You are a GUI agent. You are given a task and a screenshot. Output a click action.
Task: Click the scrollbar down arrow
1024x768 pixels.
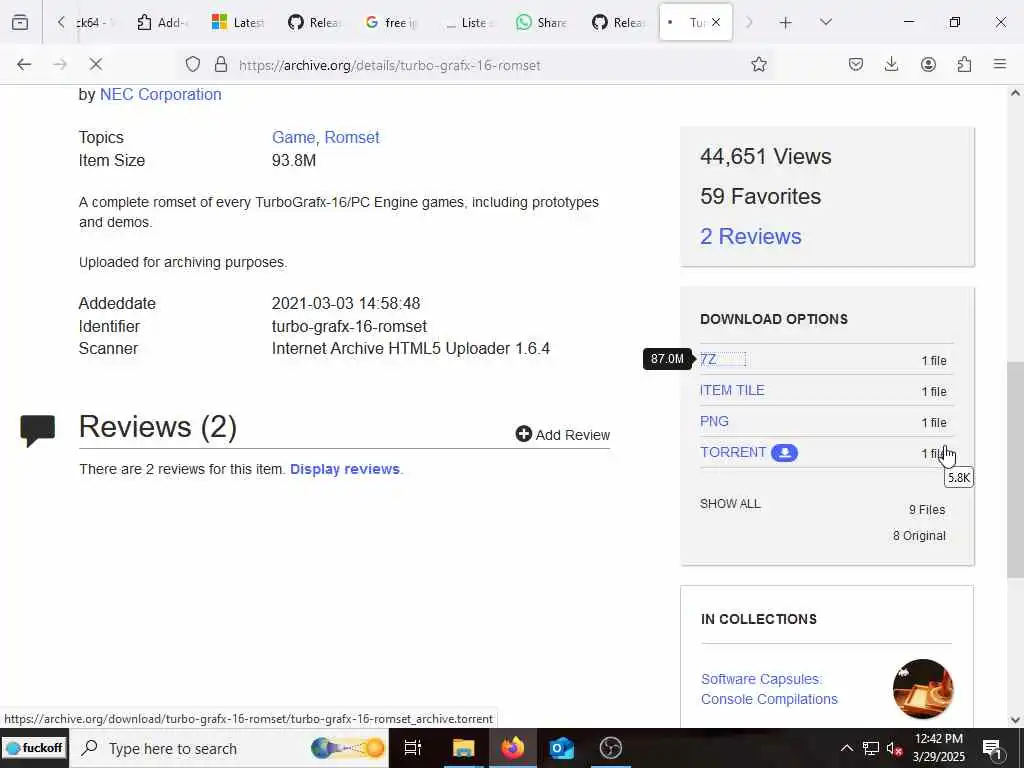[1015, 720]
